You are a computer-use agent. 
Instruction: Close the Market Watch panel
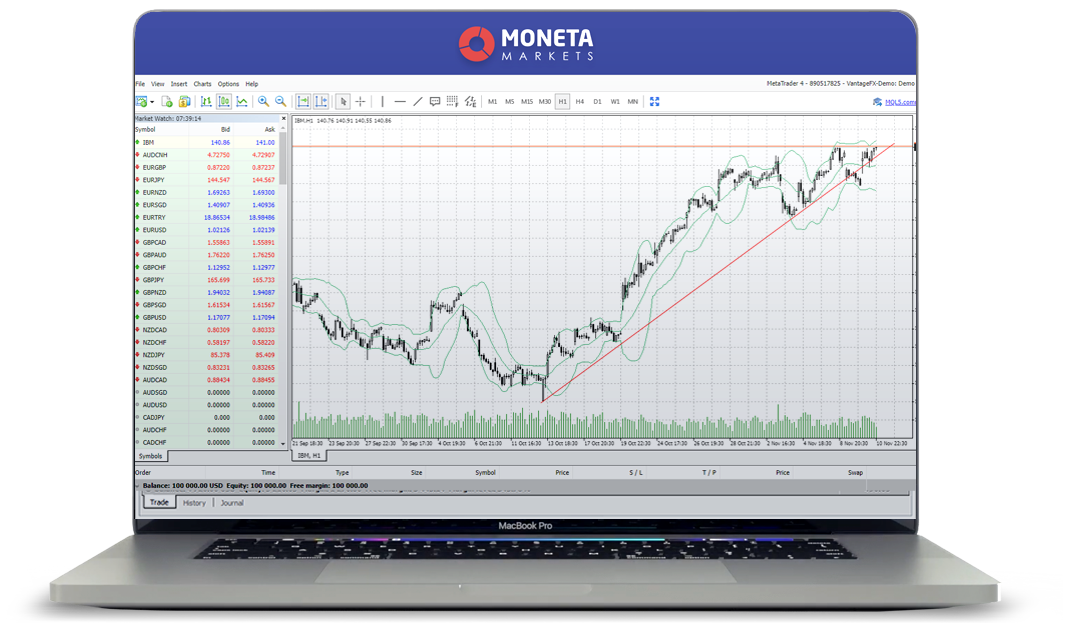[284, 118]
